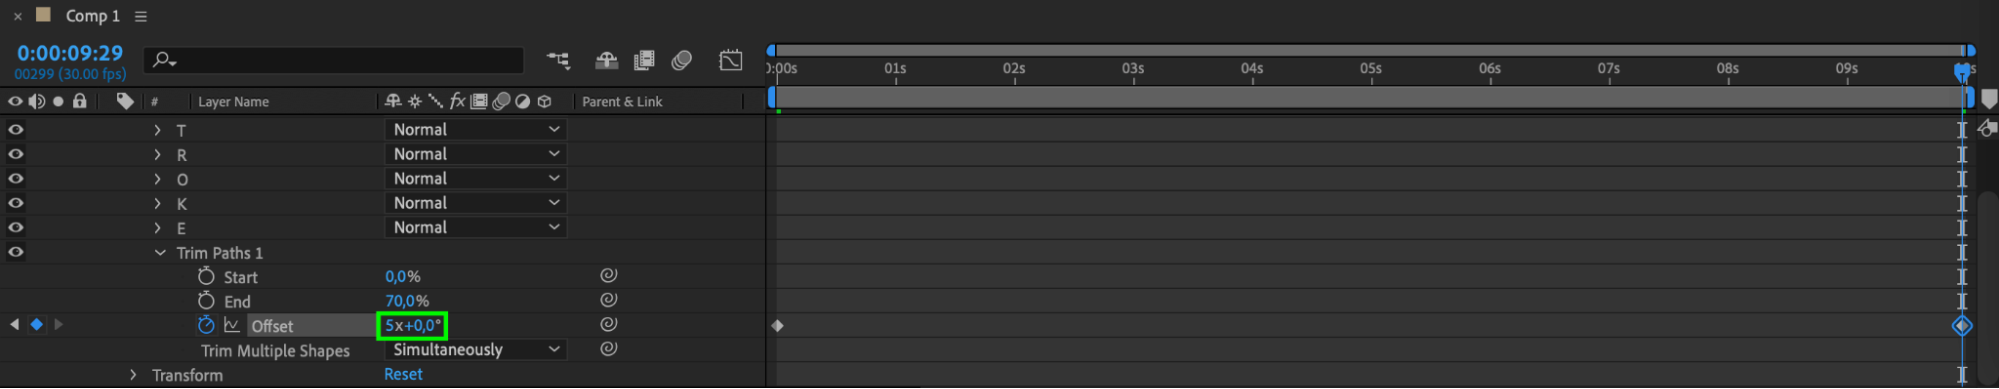Hide the K layer's visibility eye
Viewport: 1999px width, 389px height.
click(16, 203)
